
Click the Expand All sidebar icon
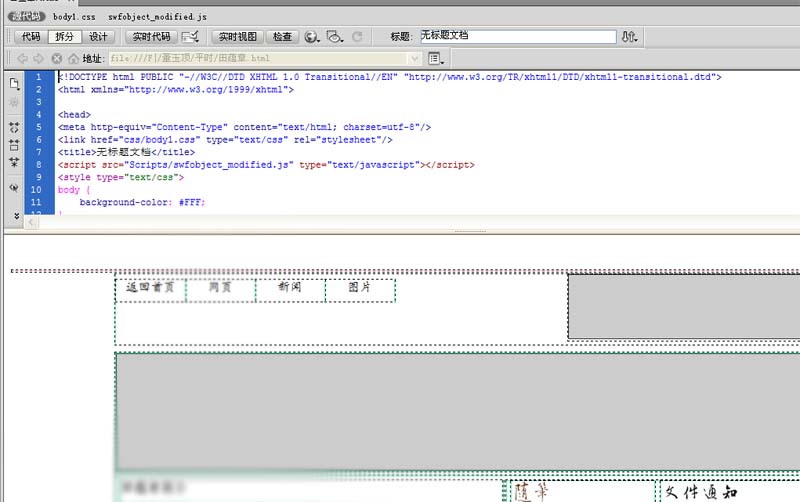[x=14, y=162]
